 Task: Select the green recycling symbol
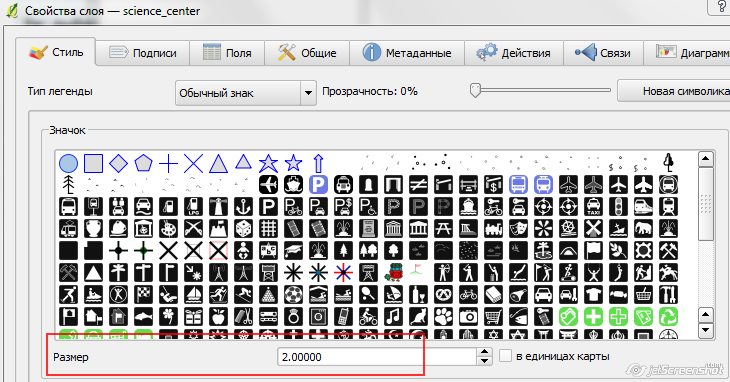click(669, 317)
